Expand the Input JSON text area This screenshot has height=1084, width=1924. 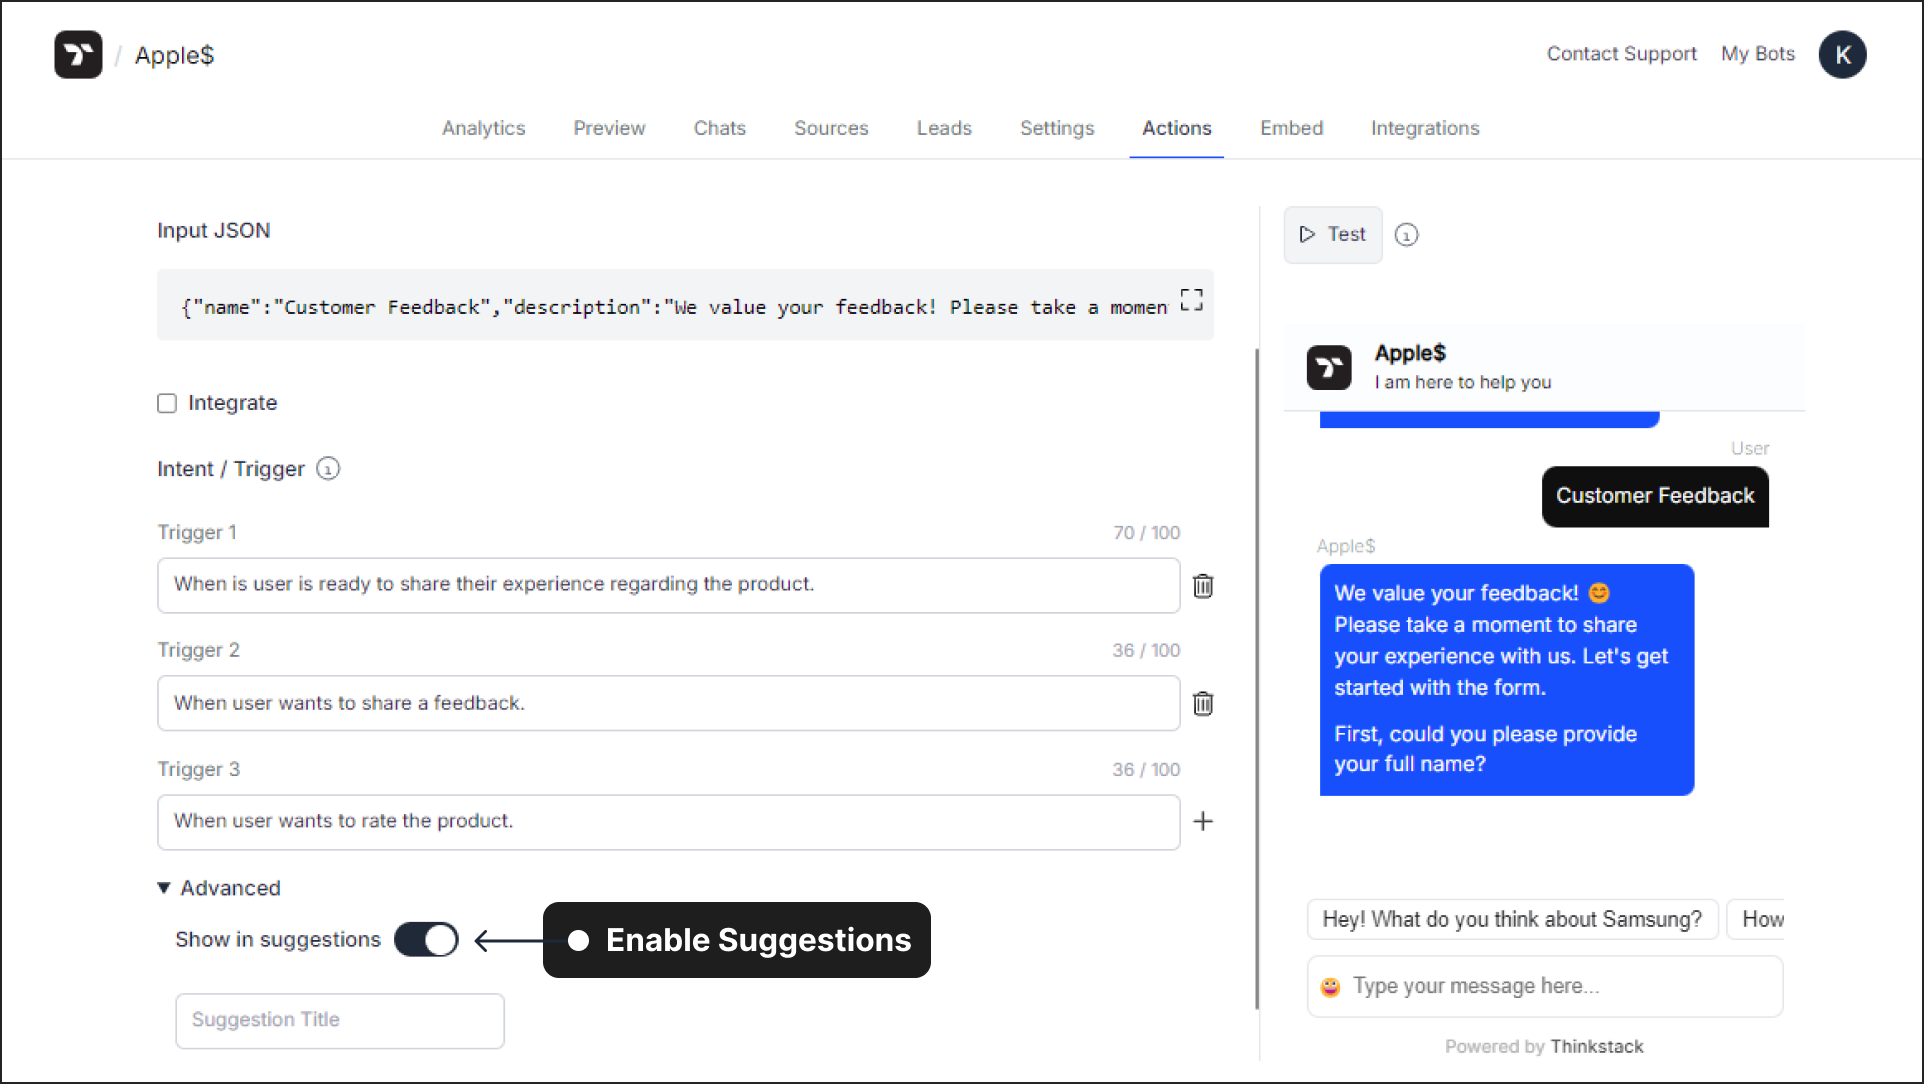[1189, 300]
